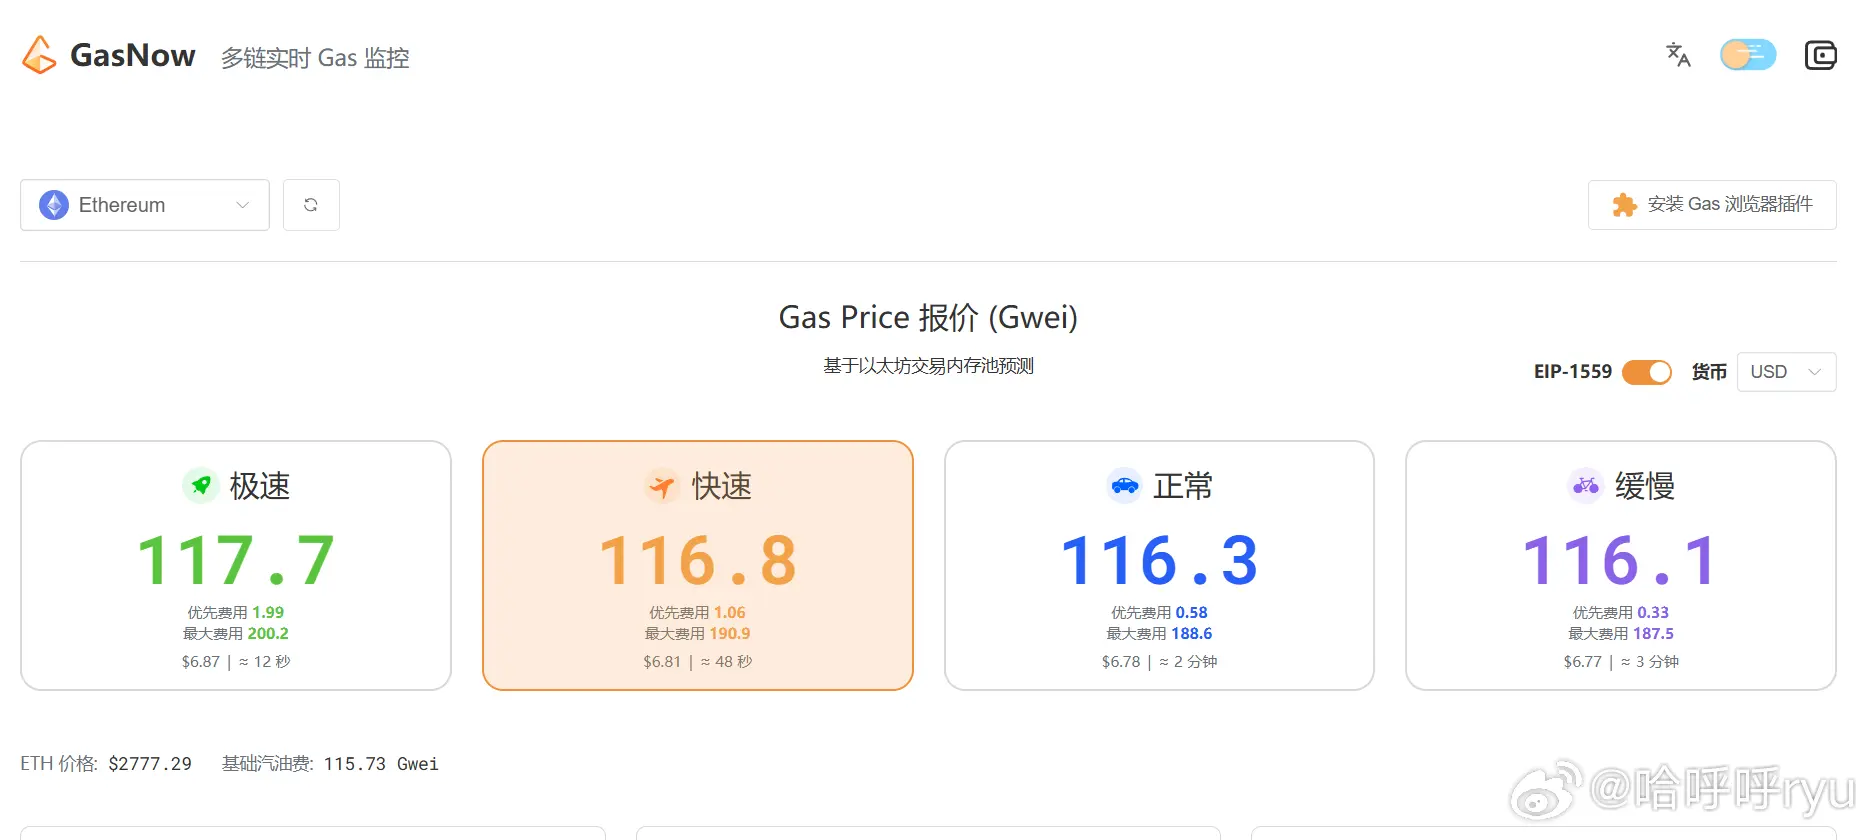The width and height of the screenshot is (1871, 840).
Task: Click the GasNow flame logo
Action: [x=39, y=55]
